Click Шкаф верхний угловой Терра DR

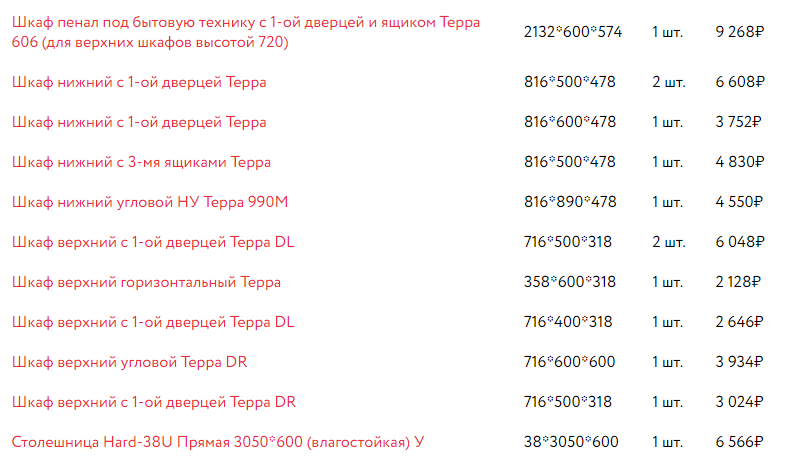pos(129,362)
